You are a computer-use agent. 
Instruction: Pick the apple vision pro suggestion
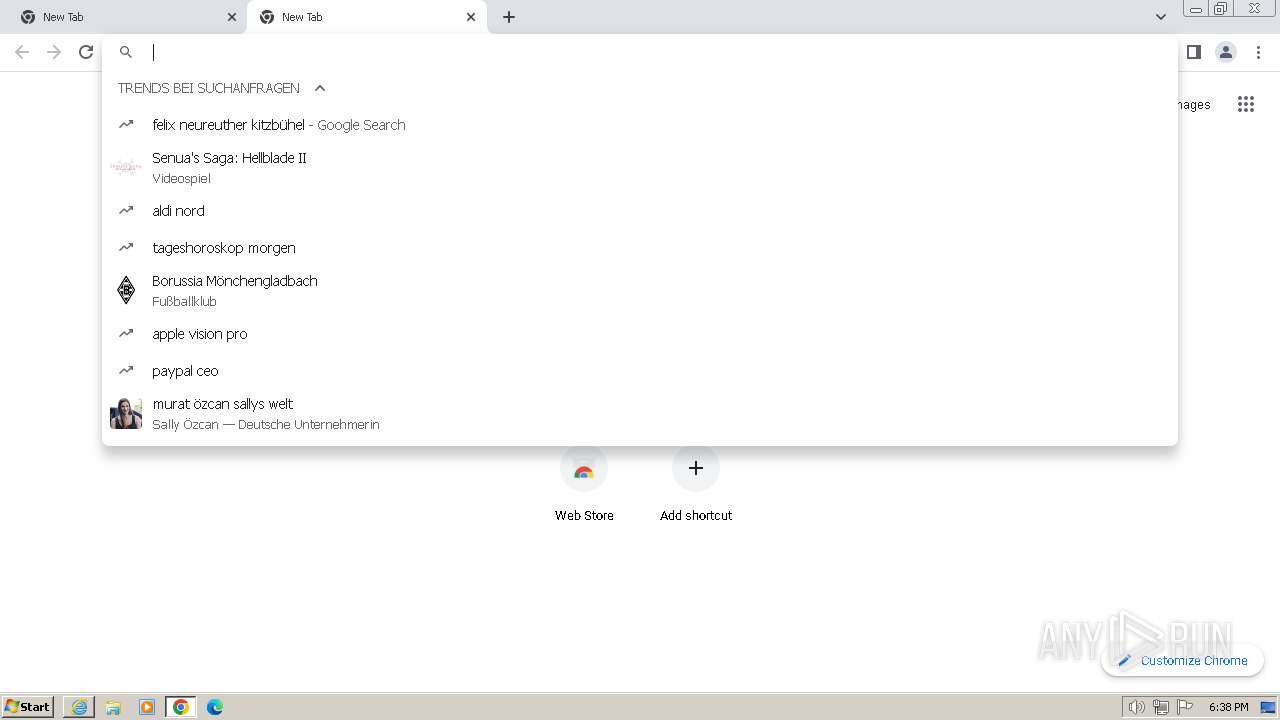coord(640,334)
